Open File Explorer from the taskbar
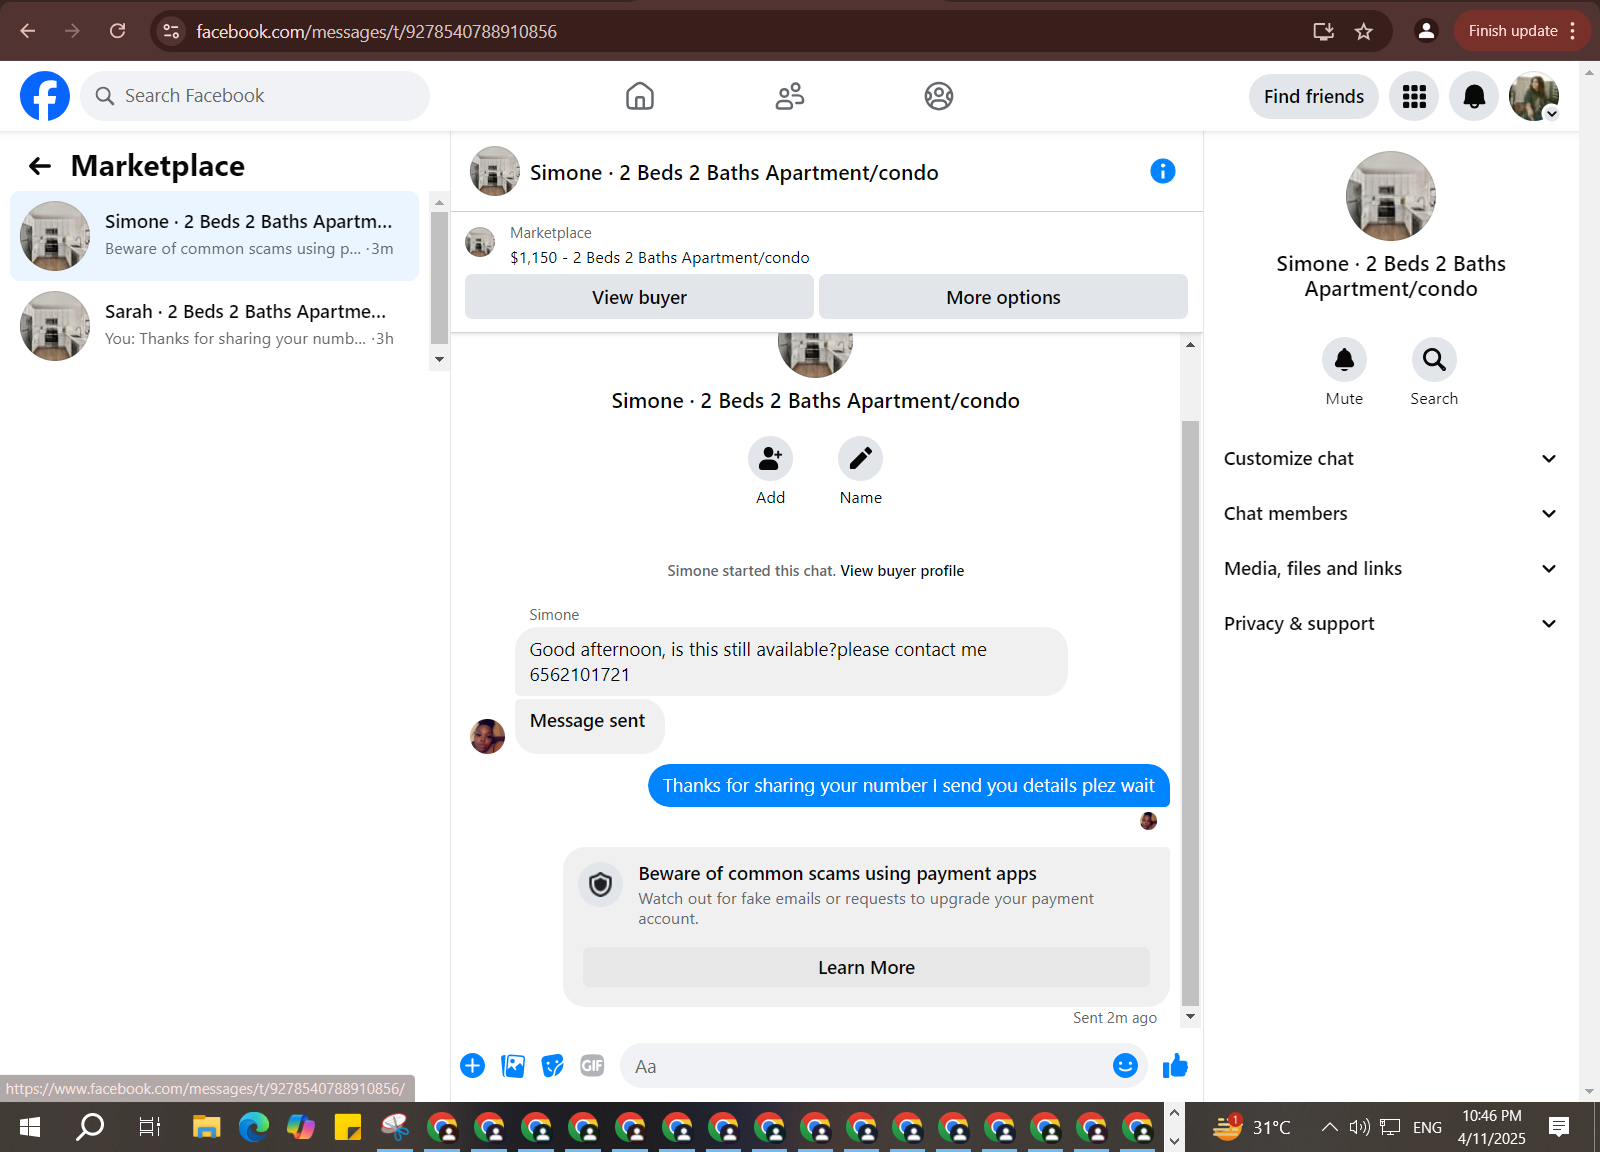The image size is (1600, 1152). tap(207, 1127)
